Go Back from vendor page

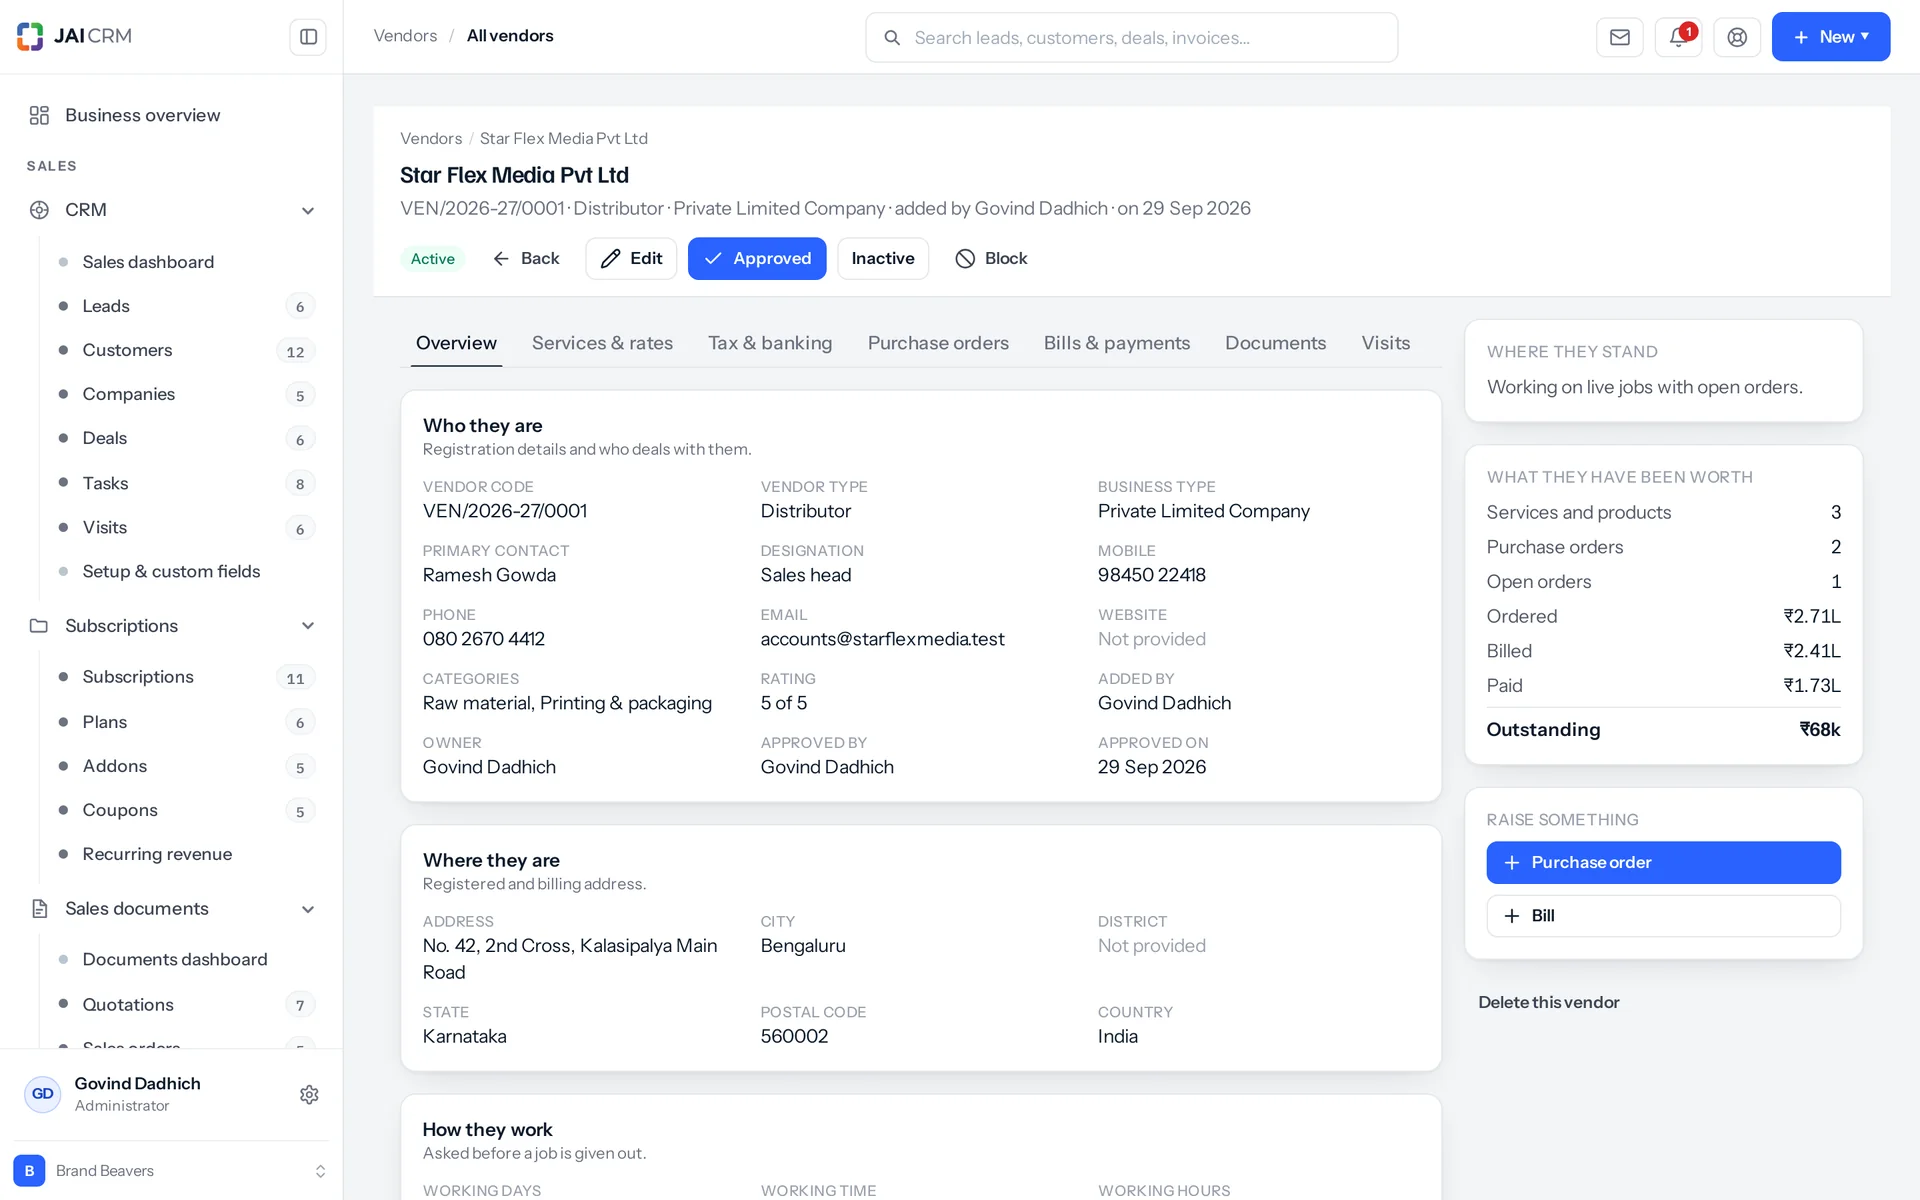point(526,259)
